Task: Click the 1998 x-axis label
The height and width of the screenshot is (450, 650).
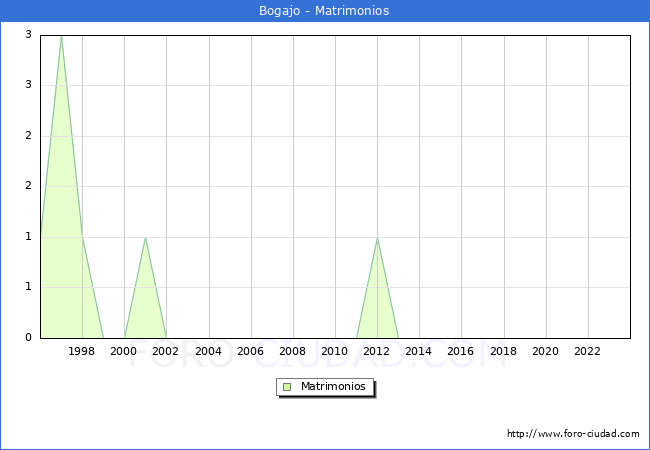Action: tap(81, 351)
